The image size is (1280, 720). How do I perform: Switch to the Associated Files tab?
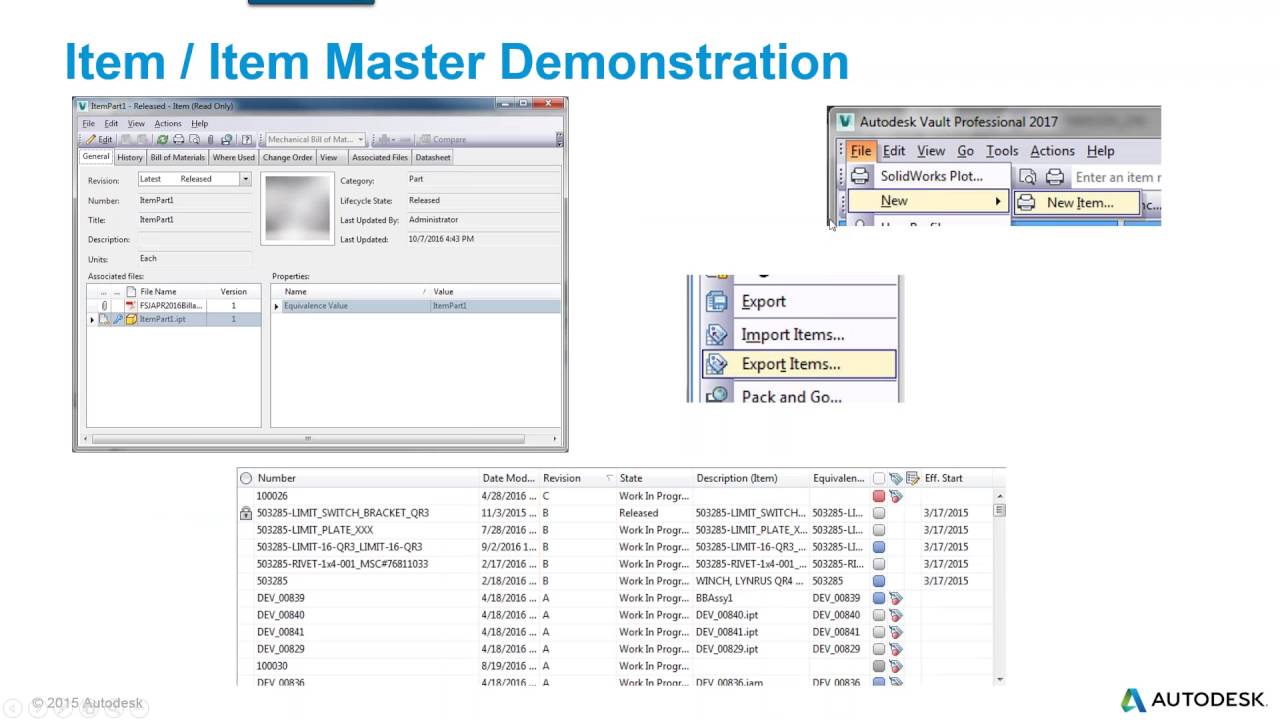pyautogui.click(x=380, y=157)
